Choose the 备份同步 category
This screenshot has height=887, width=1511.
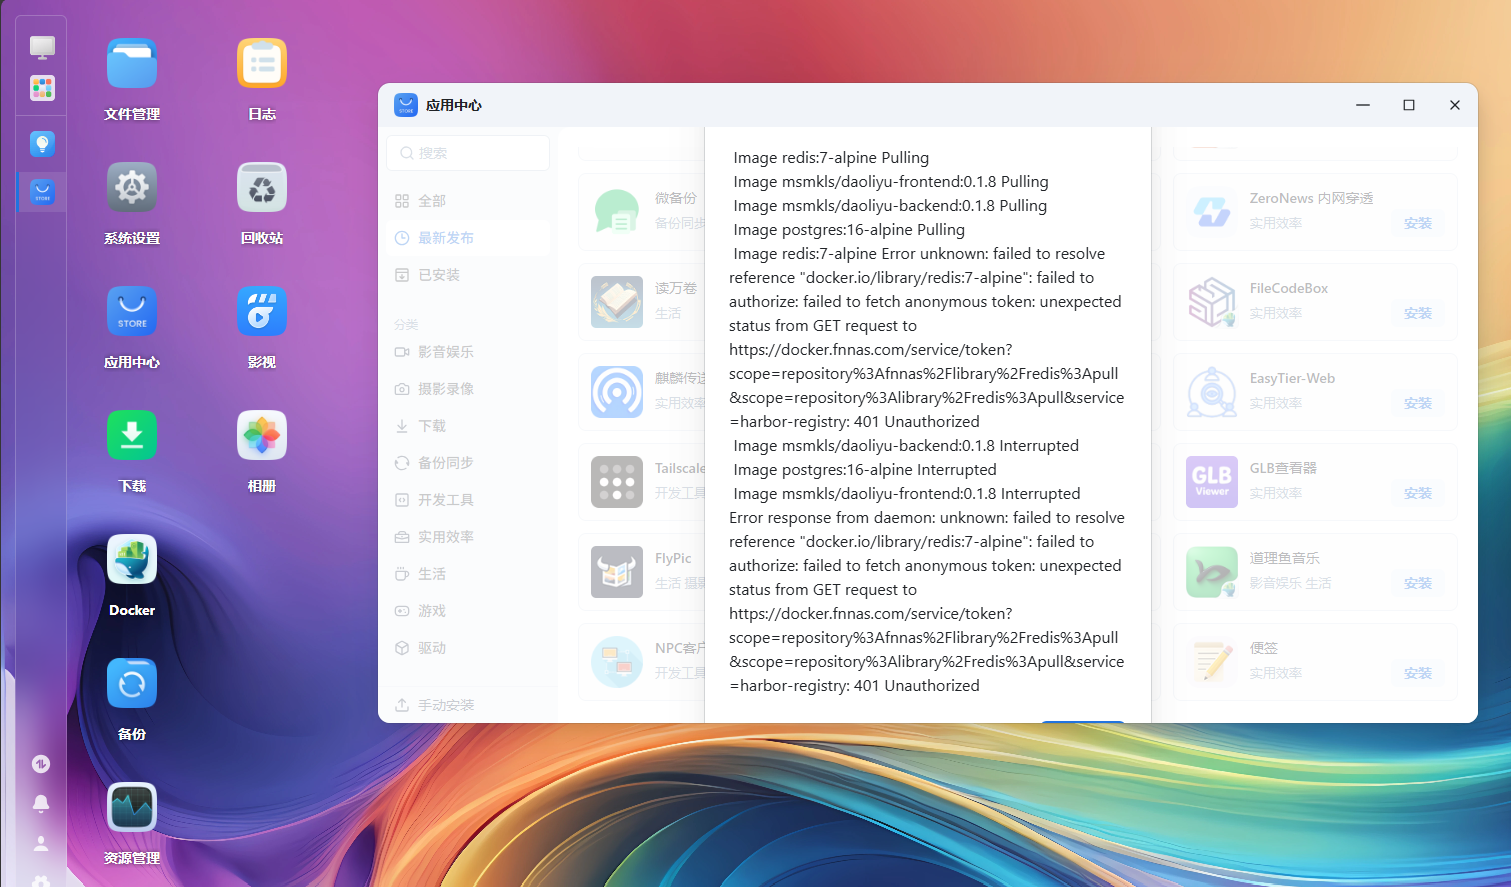click(468, 463)
